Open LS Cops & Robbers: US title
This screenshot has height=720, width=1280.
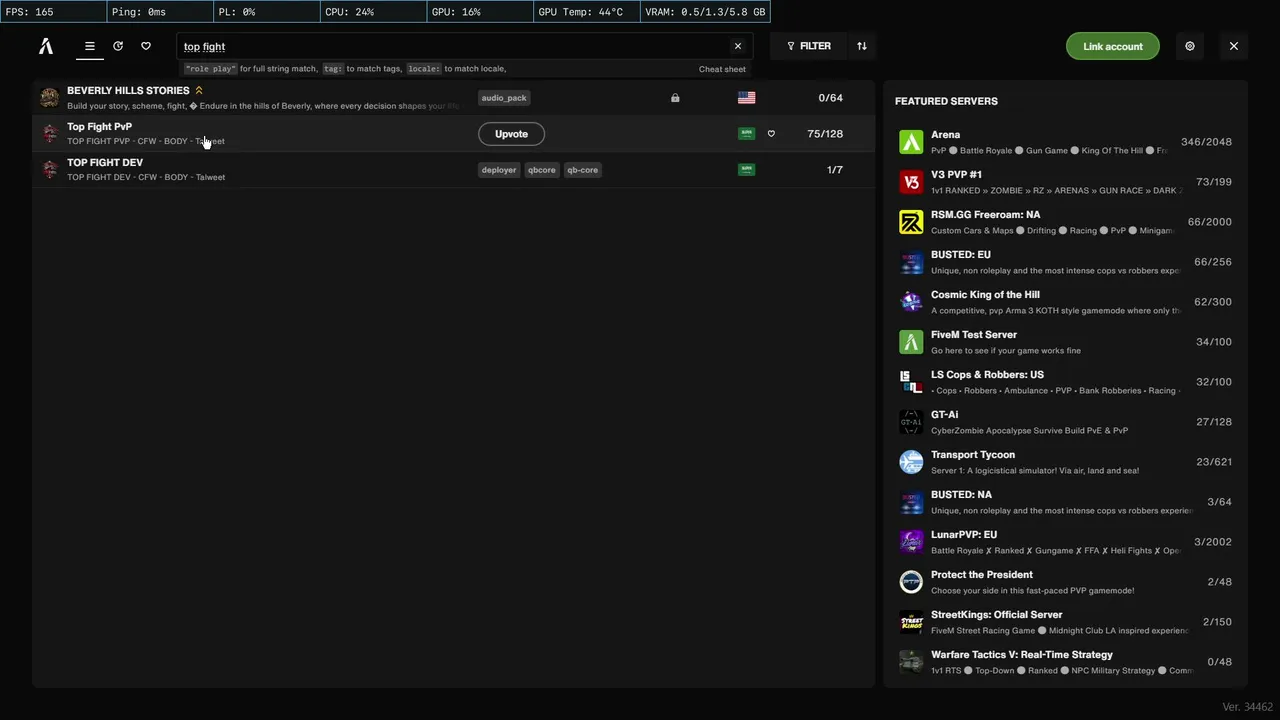(987, 375)
